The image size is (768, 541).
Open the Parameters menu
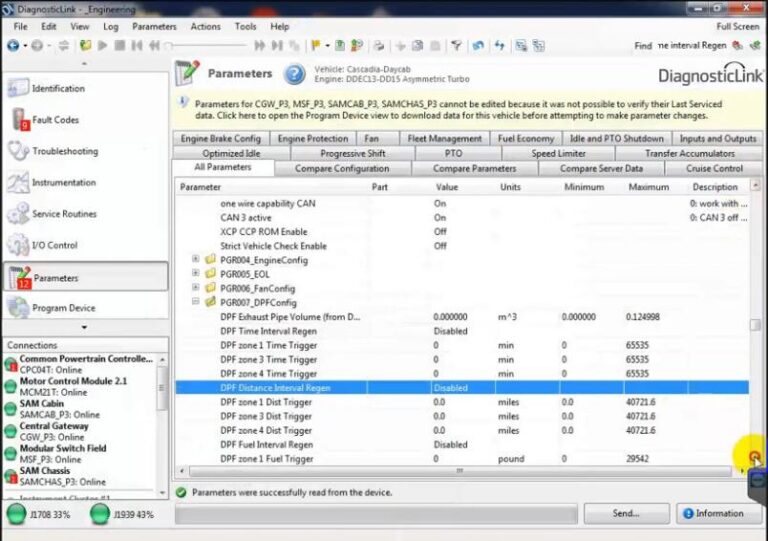pyautogui.click(x=154, y=27)
